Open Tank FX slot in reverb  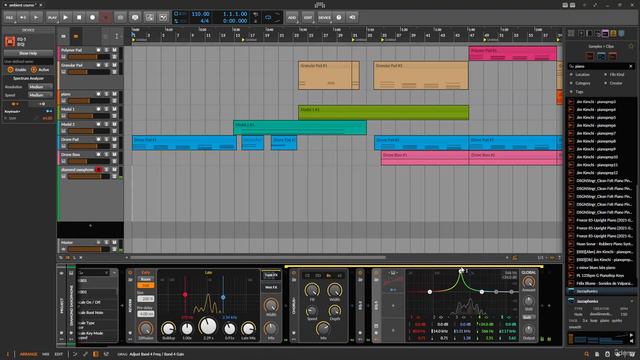pos(271,276)
